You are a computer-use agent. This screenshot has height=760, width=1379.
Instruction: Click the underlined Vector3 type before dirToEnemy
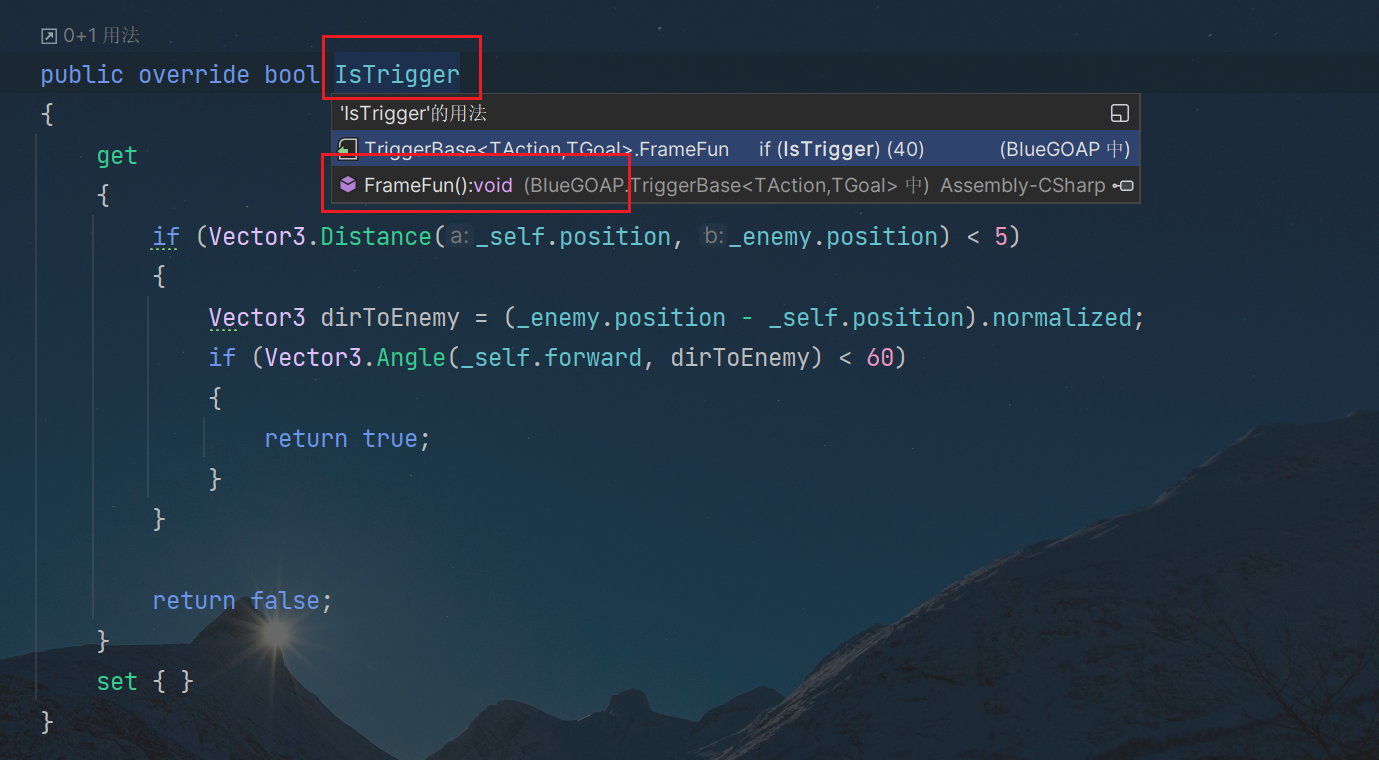(257, 318)
